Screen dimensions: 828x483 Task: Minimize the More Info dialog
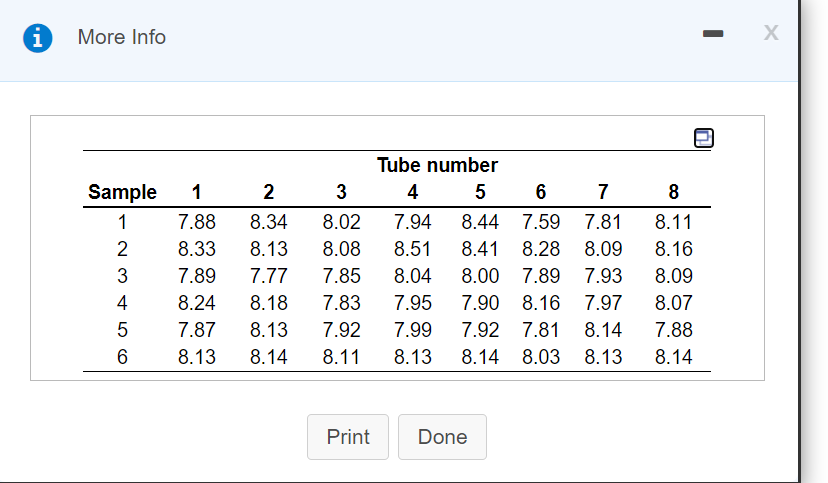click(x=712, y=36)
